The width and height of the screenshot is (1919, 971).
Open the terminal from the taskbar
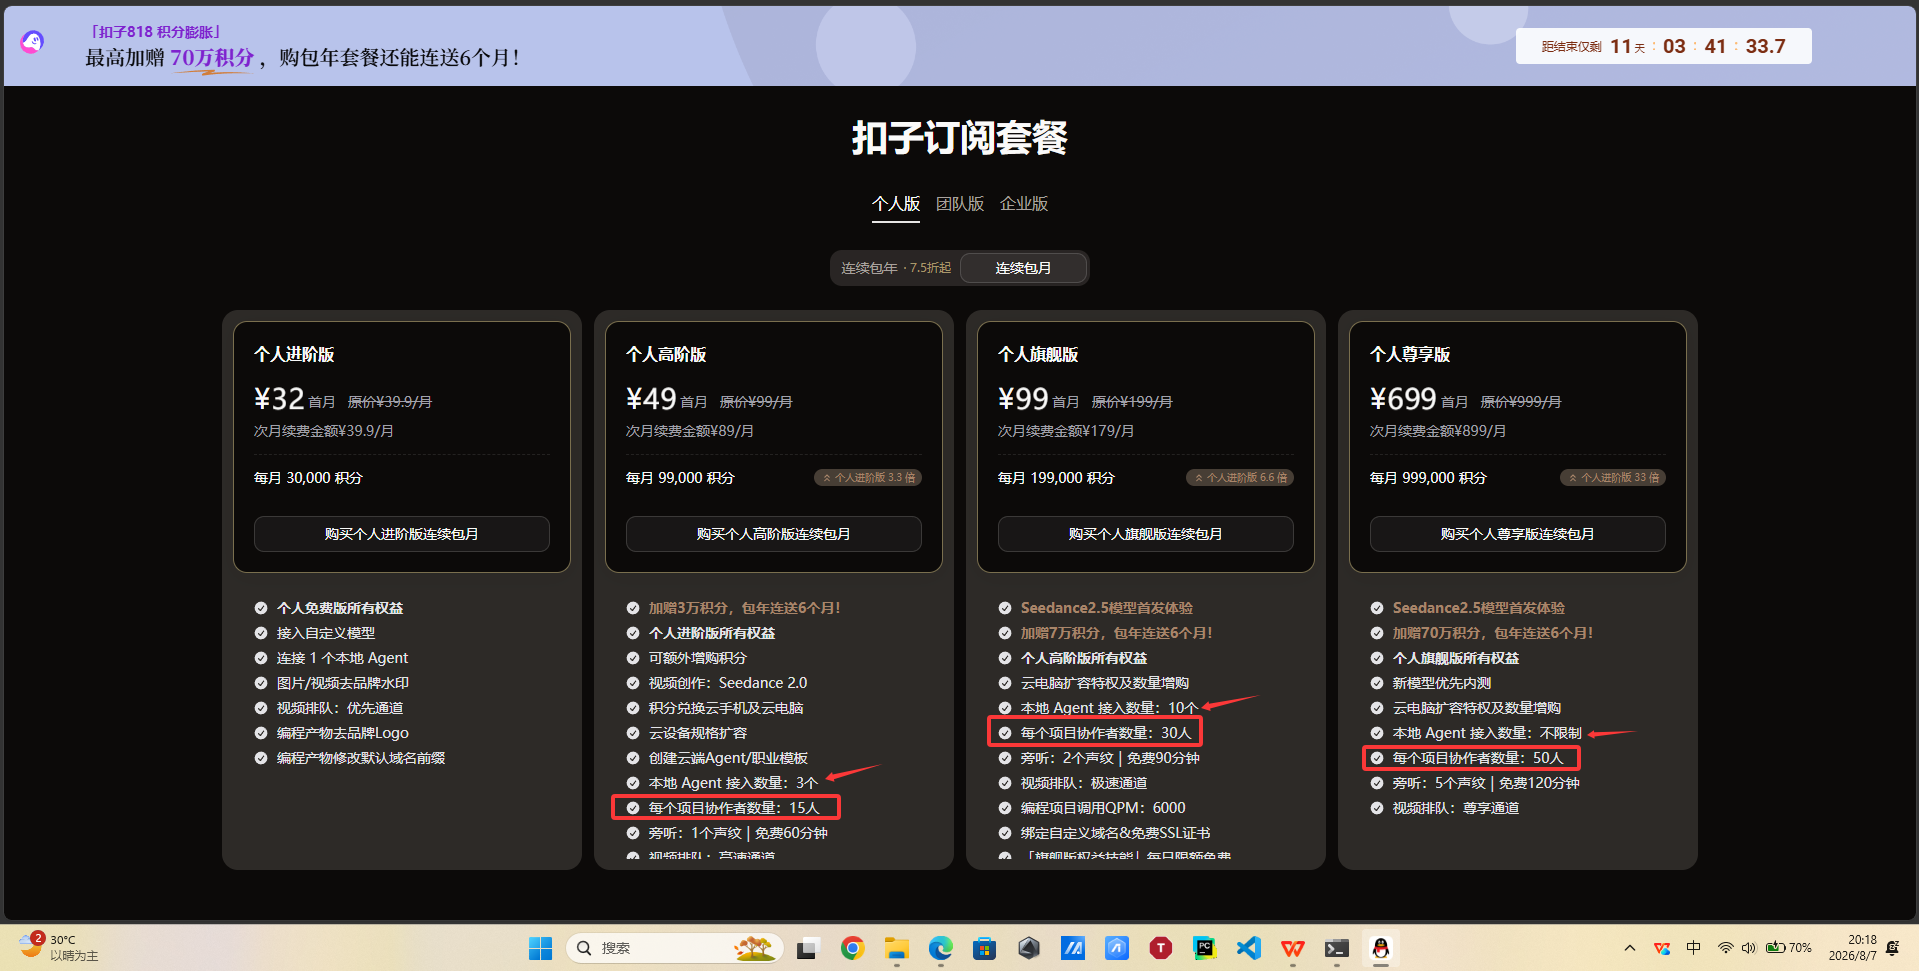pos(1336,948)
